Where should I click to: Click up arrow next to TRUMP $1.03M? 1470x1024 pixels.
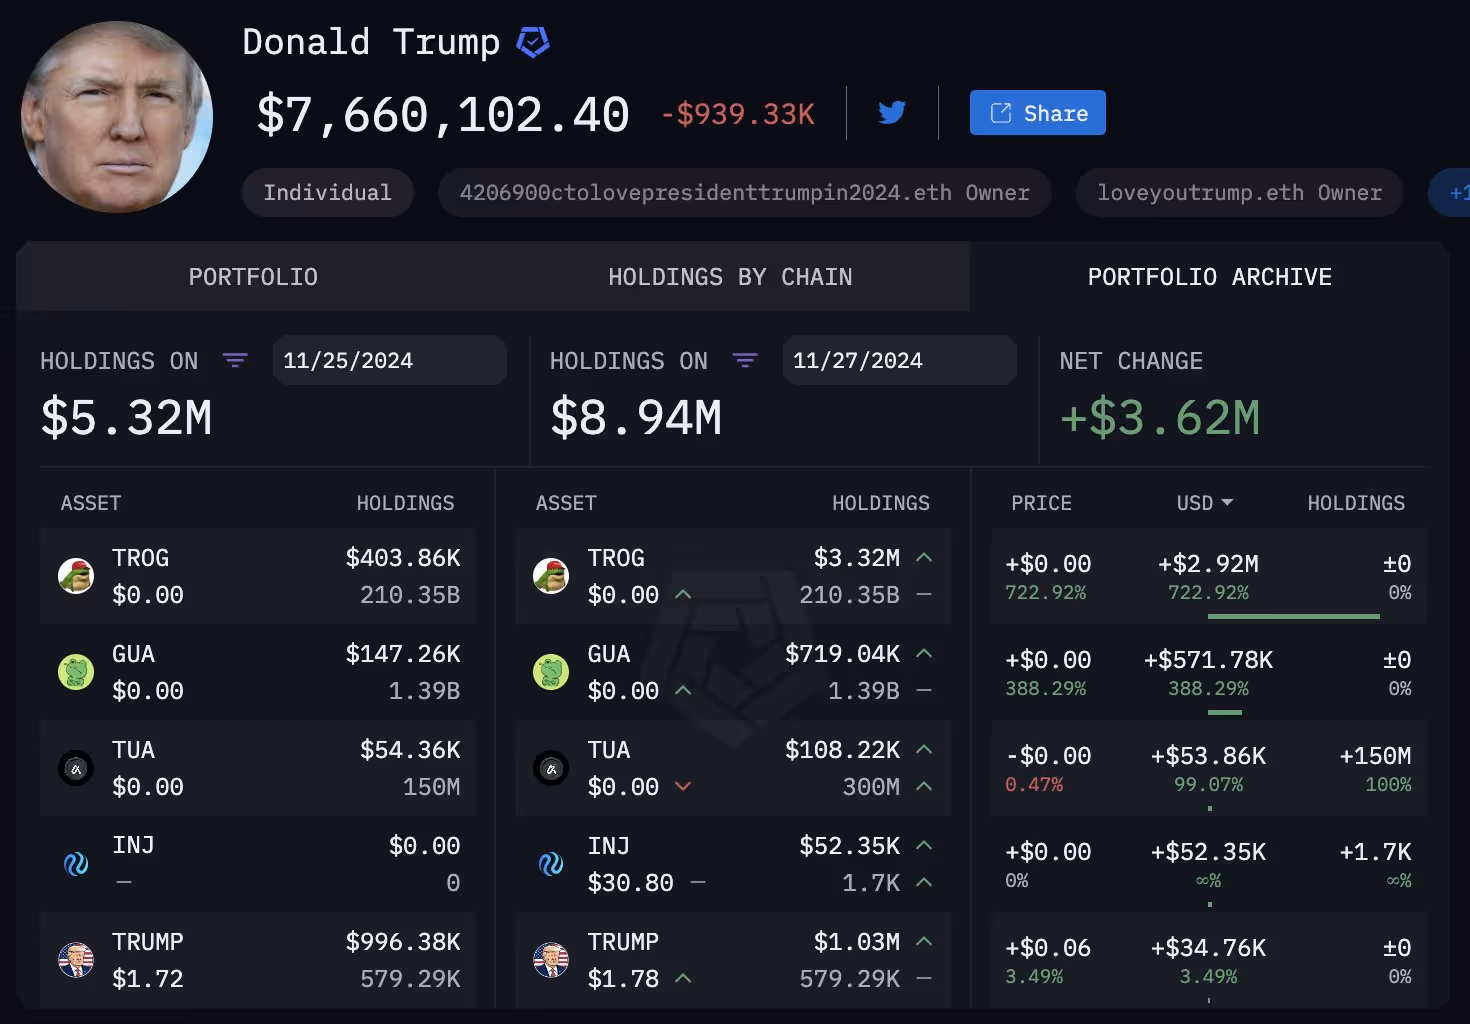[x=924, y=941]
